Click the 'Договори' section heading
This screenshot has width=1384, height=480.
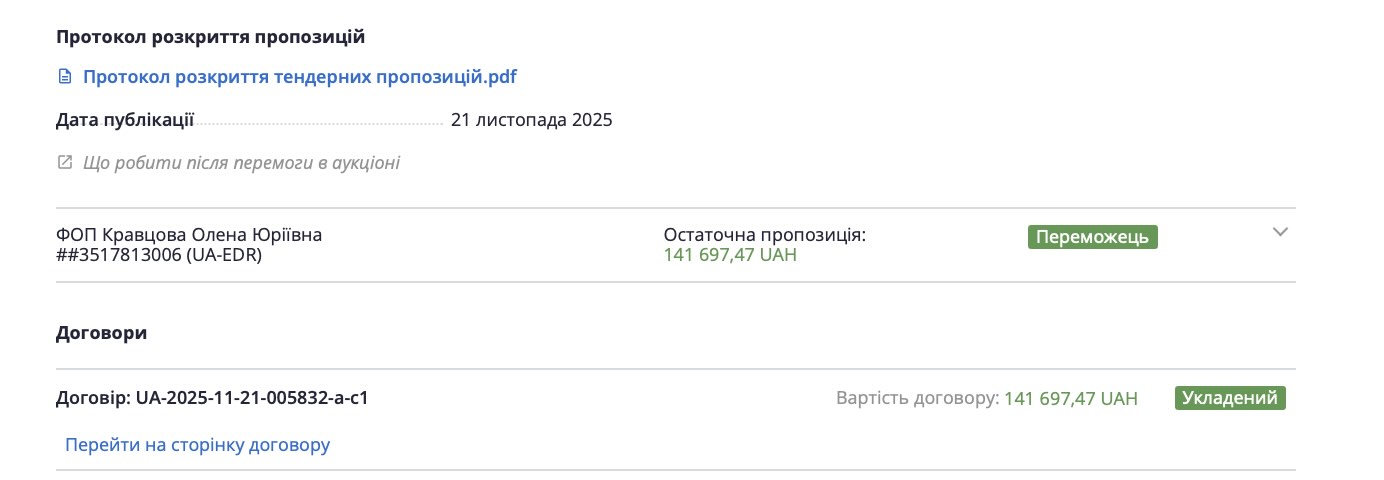coord(101,333)
